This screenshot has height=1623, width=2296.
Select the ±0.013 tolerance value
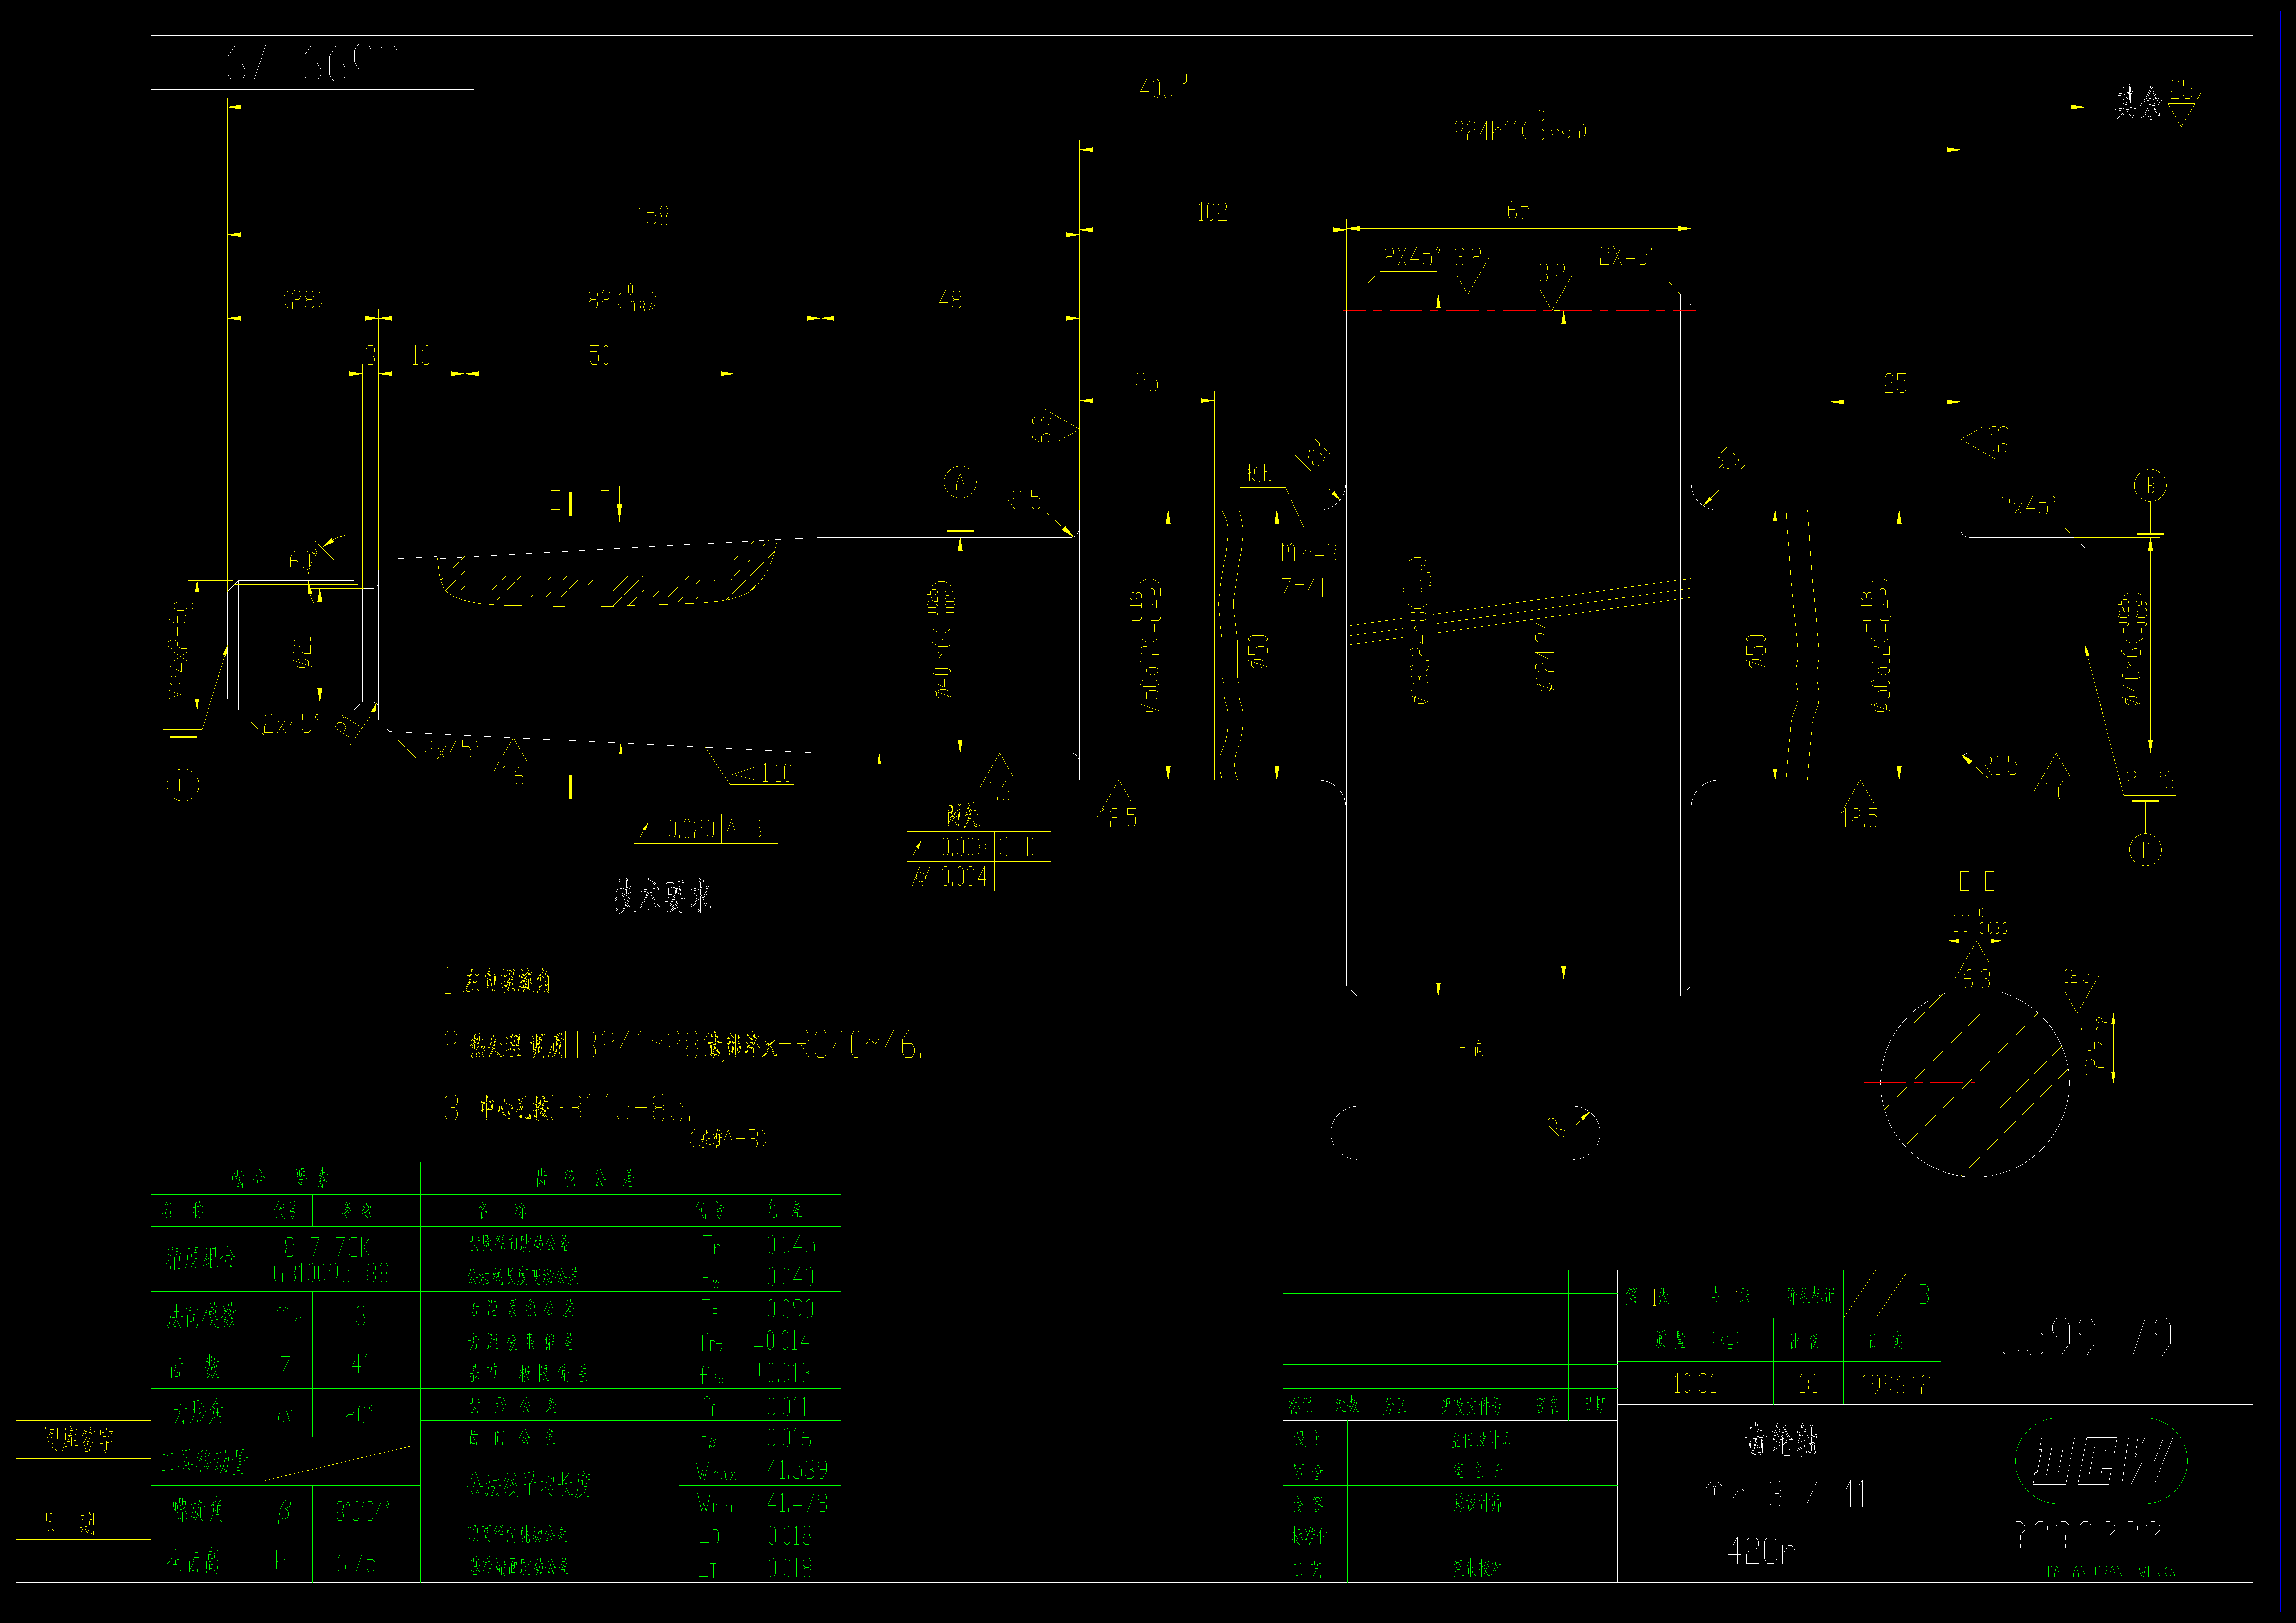tap(783, 1373)
